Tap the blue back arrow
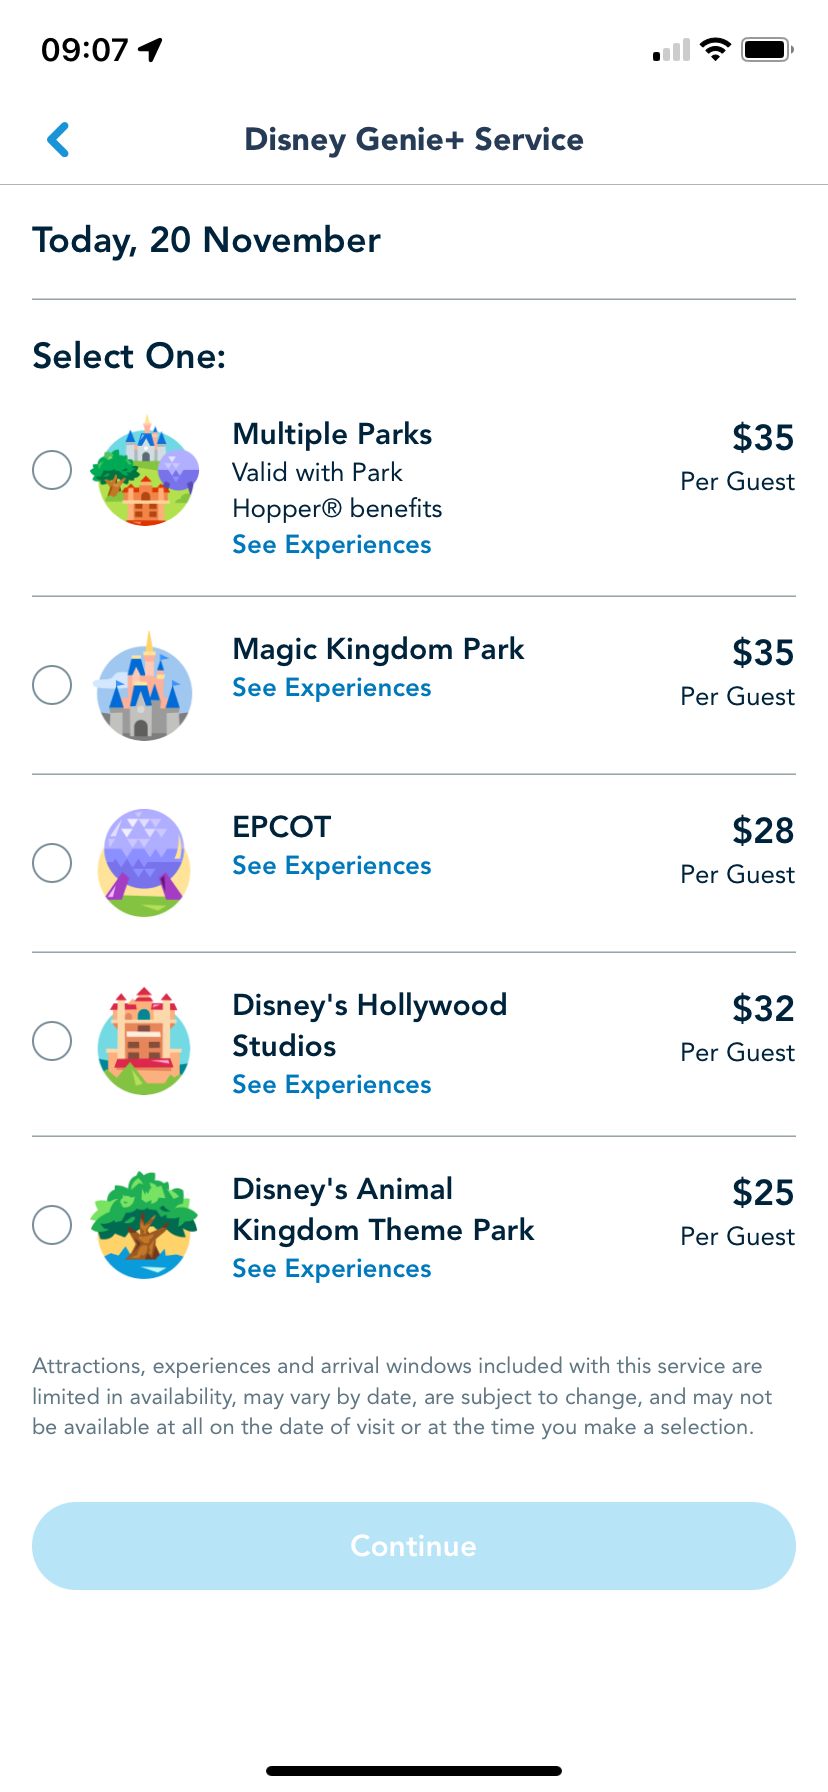Viewport: 828px width, 1792px height. click(x=59, y=140)
